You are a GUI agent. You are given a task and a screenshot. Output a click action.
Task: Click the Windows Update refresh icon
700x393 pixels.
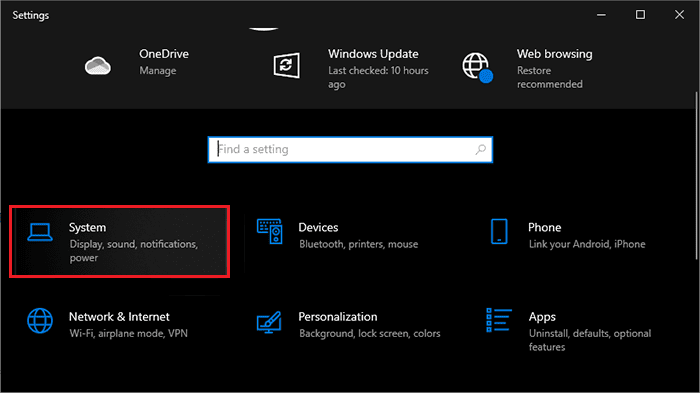point(286,66)
